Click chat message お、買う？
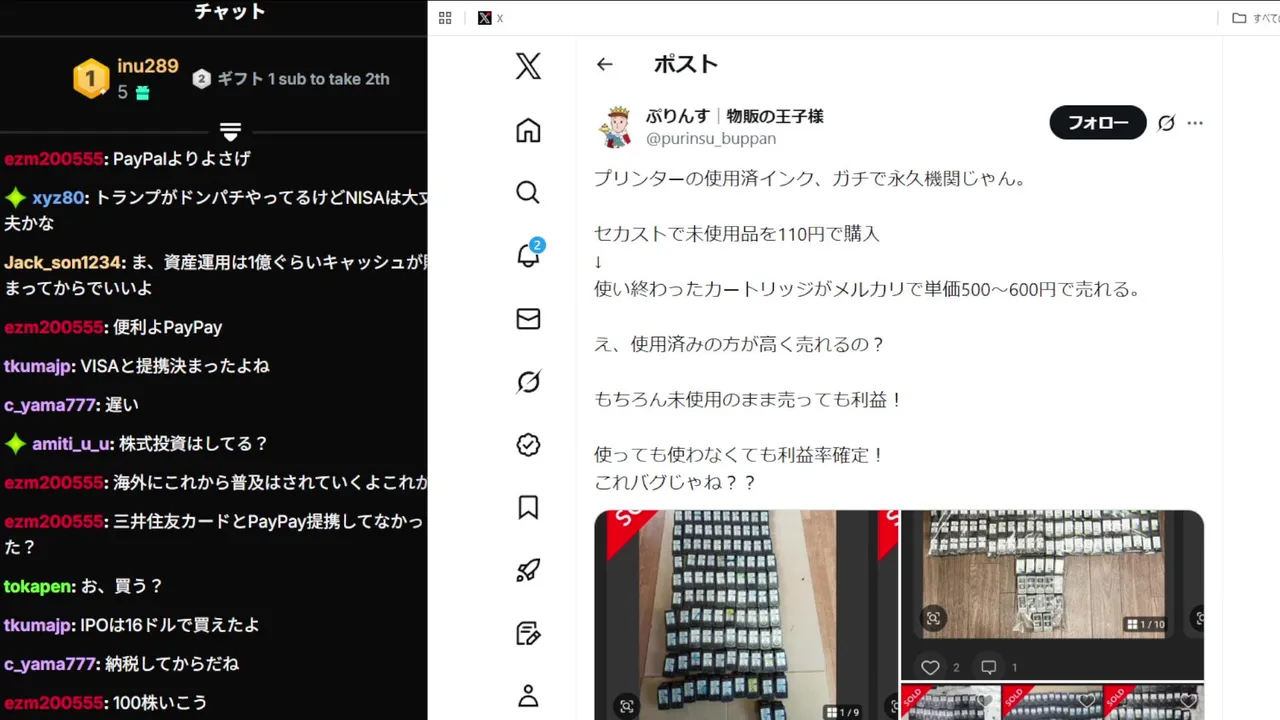Viewport: 1280px width, 720px height. (122, 586)
